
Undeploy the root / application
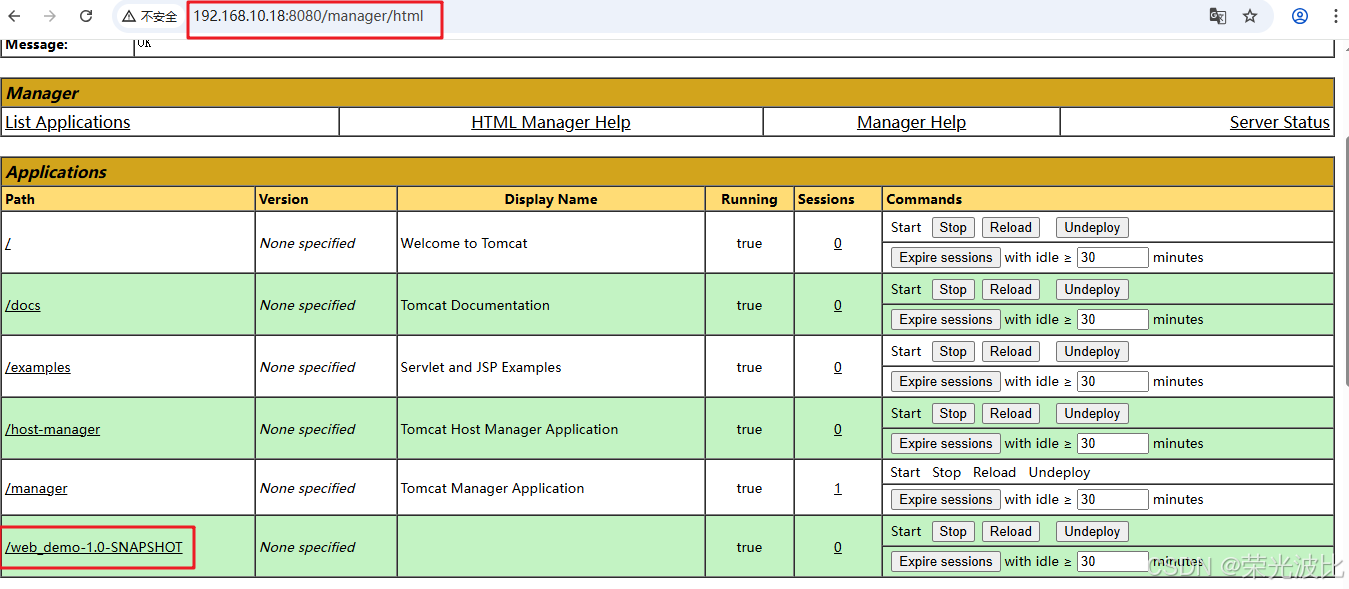tap(1092, 227)
